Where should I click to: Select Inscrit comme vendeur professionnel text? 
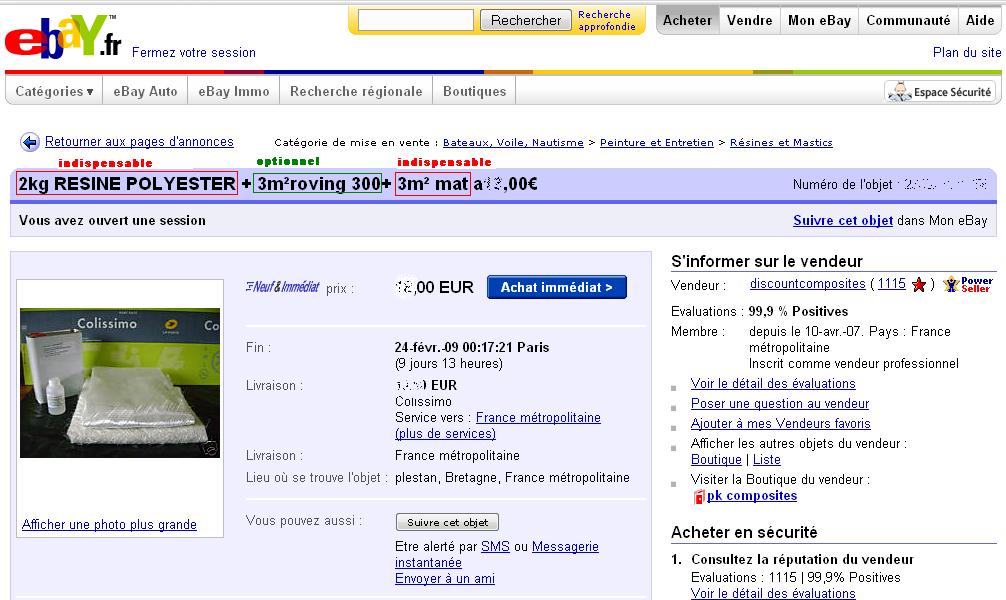(854, 364)
